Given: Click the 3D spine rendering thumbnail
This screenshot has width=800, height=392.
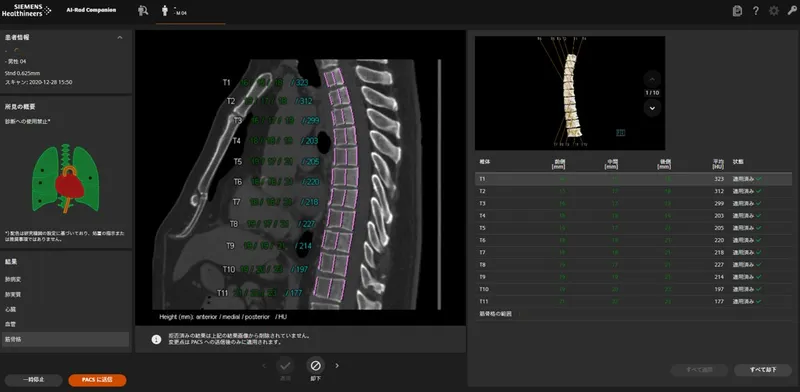Looking at the screenshot, I should (x=569, y=93).
